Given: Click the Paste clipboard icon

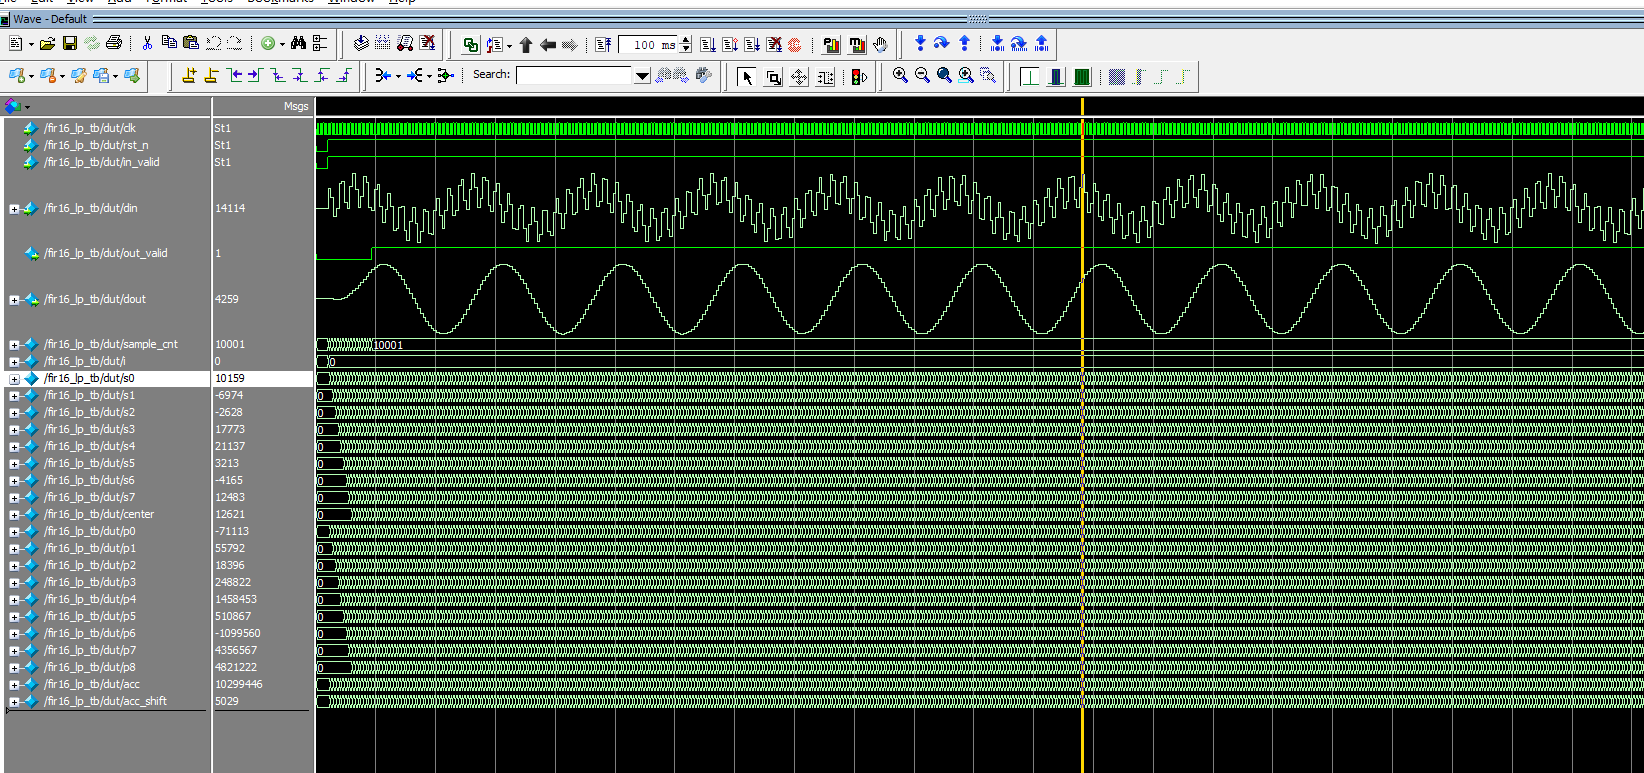Looking at the screenshot, I should (191, 43).
